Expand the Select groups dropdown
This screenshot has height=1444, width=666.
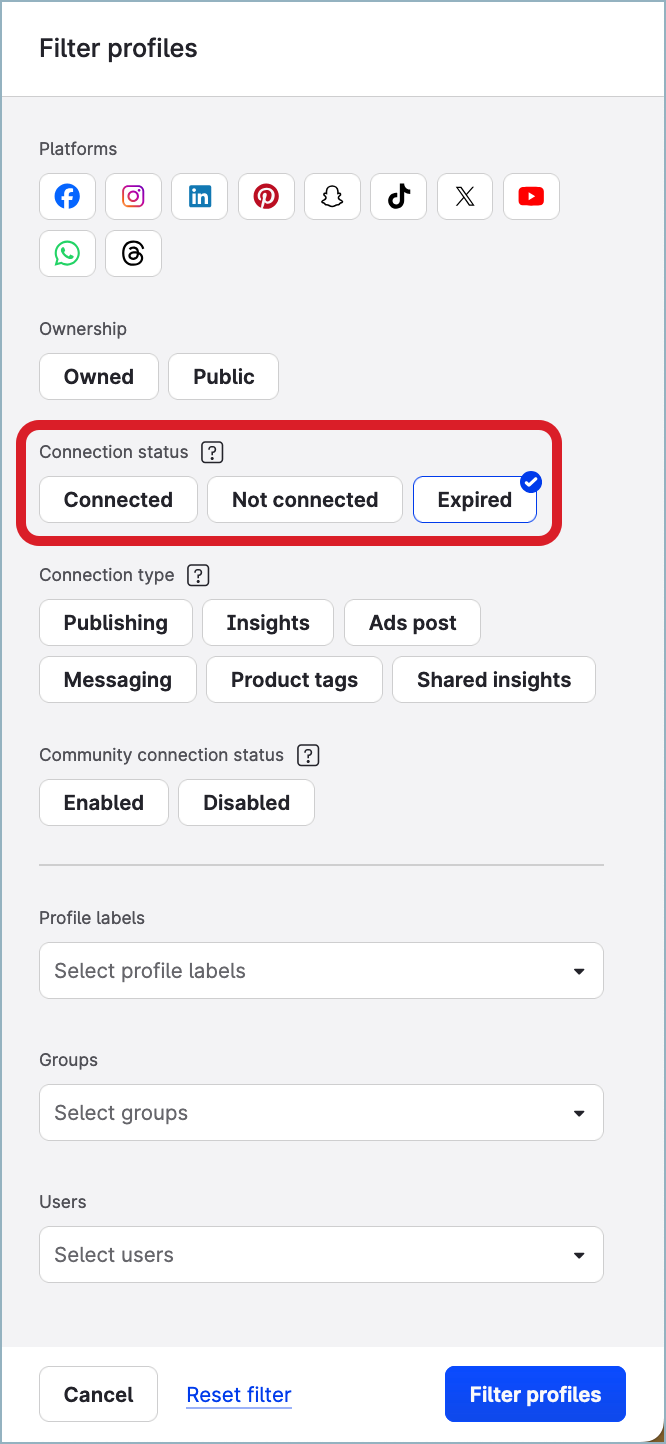click(x=321, y=1113)
